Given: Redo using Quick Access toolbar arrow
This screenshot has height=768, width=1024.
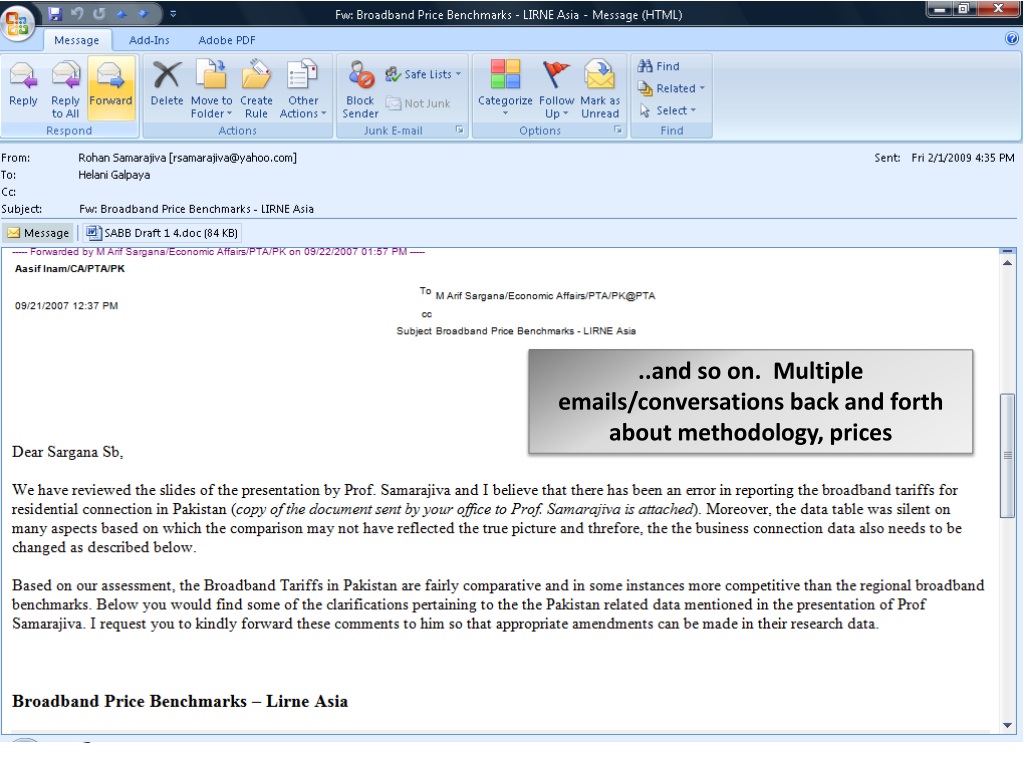Looking at the screenshot, I should (x=99, y=13).
